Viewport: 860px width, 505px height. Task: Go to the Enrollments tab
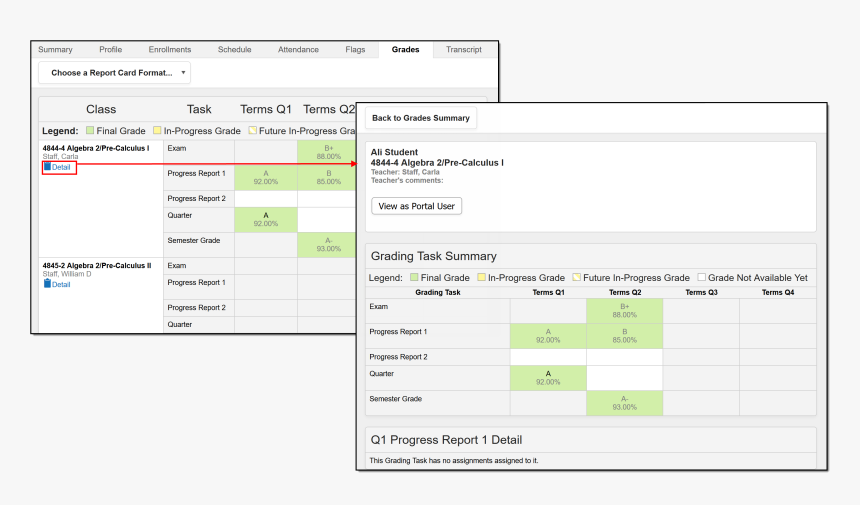tap(170, 49)
